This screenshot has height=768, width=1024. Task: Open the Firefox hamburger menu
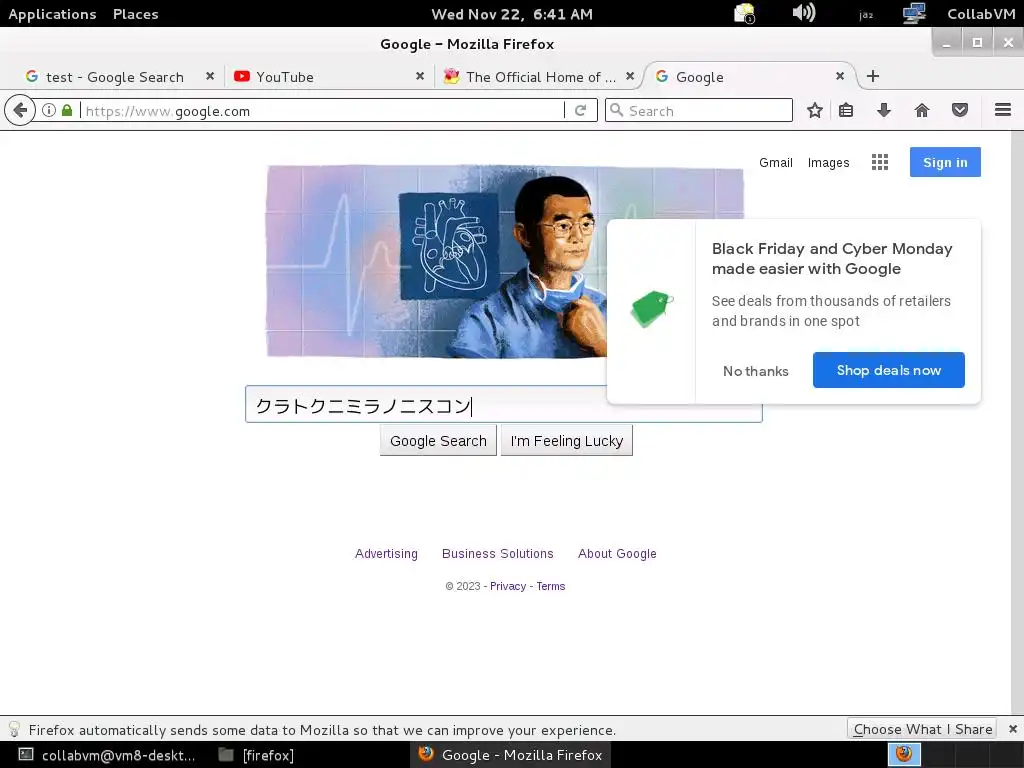click(x=1003, y=110)
